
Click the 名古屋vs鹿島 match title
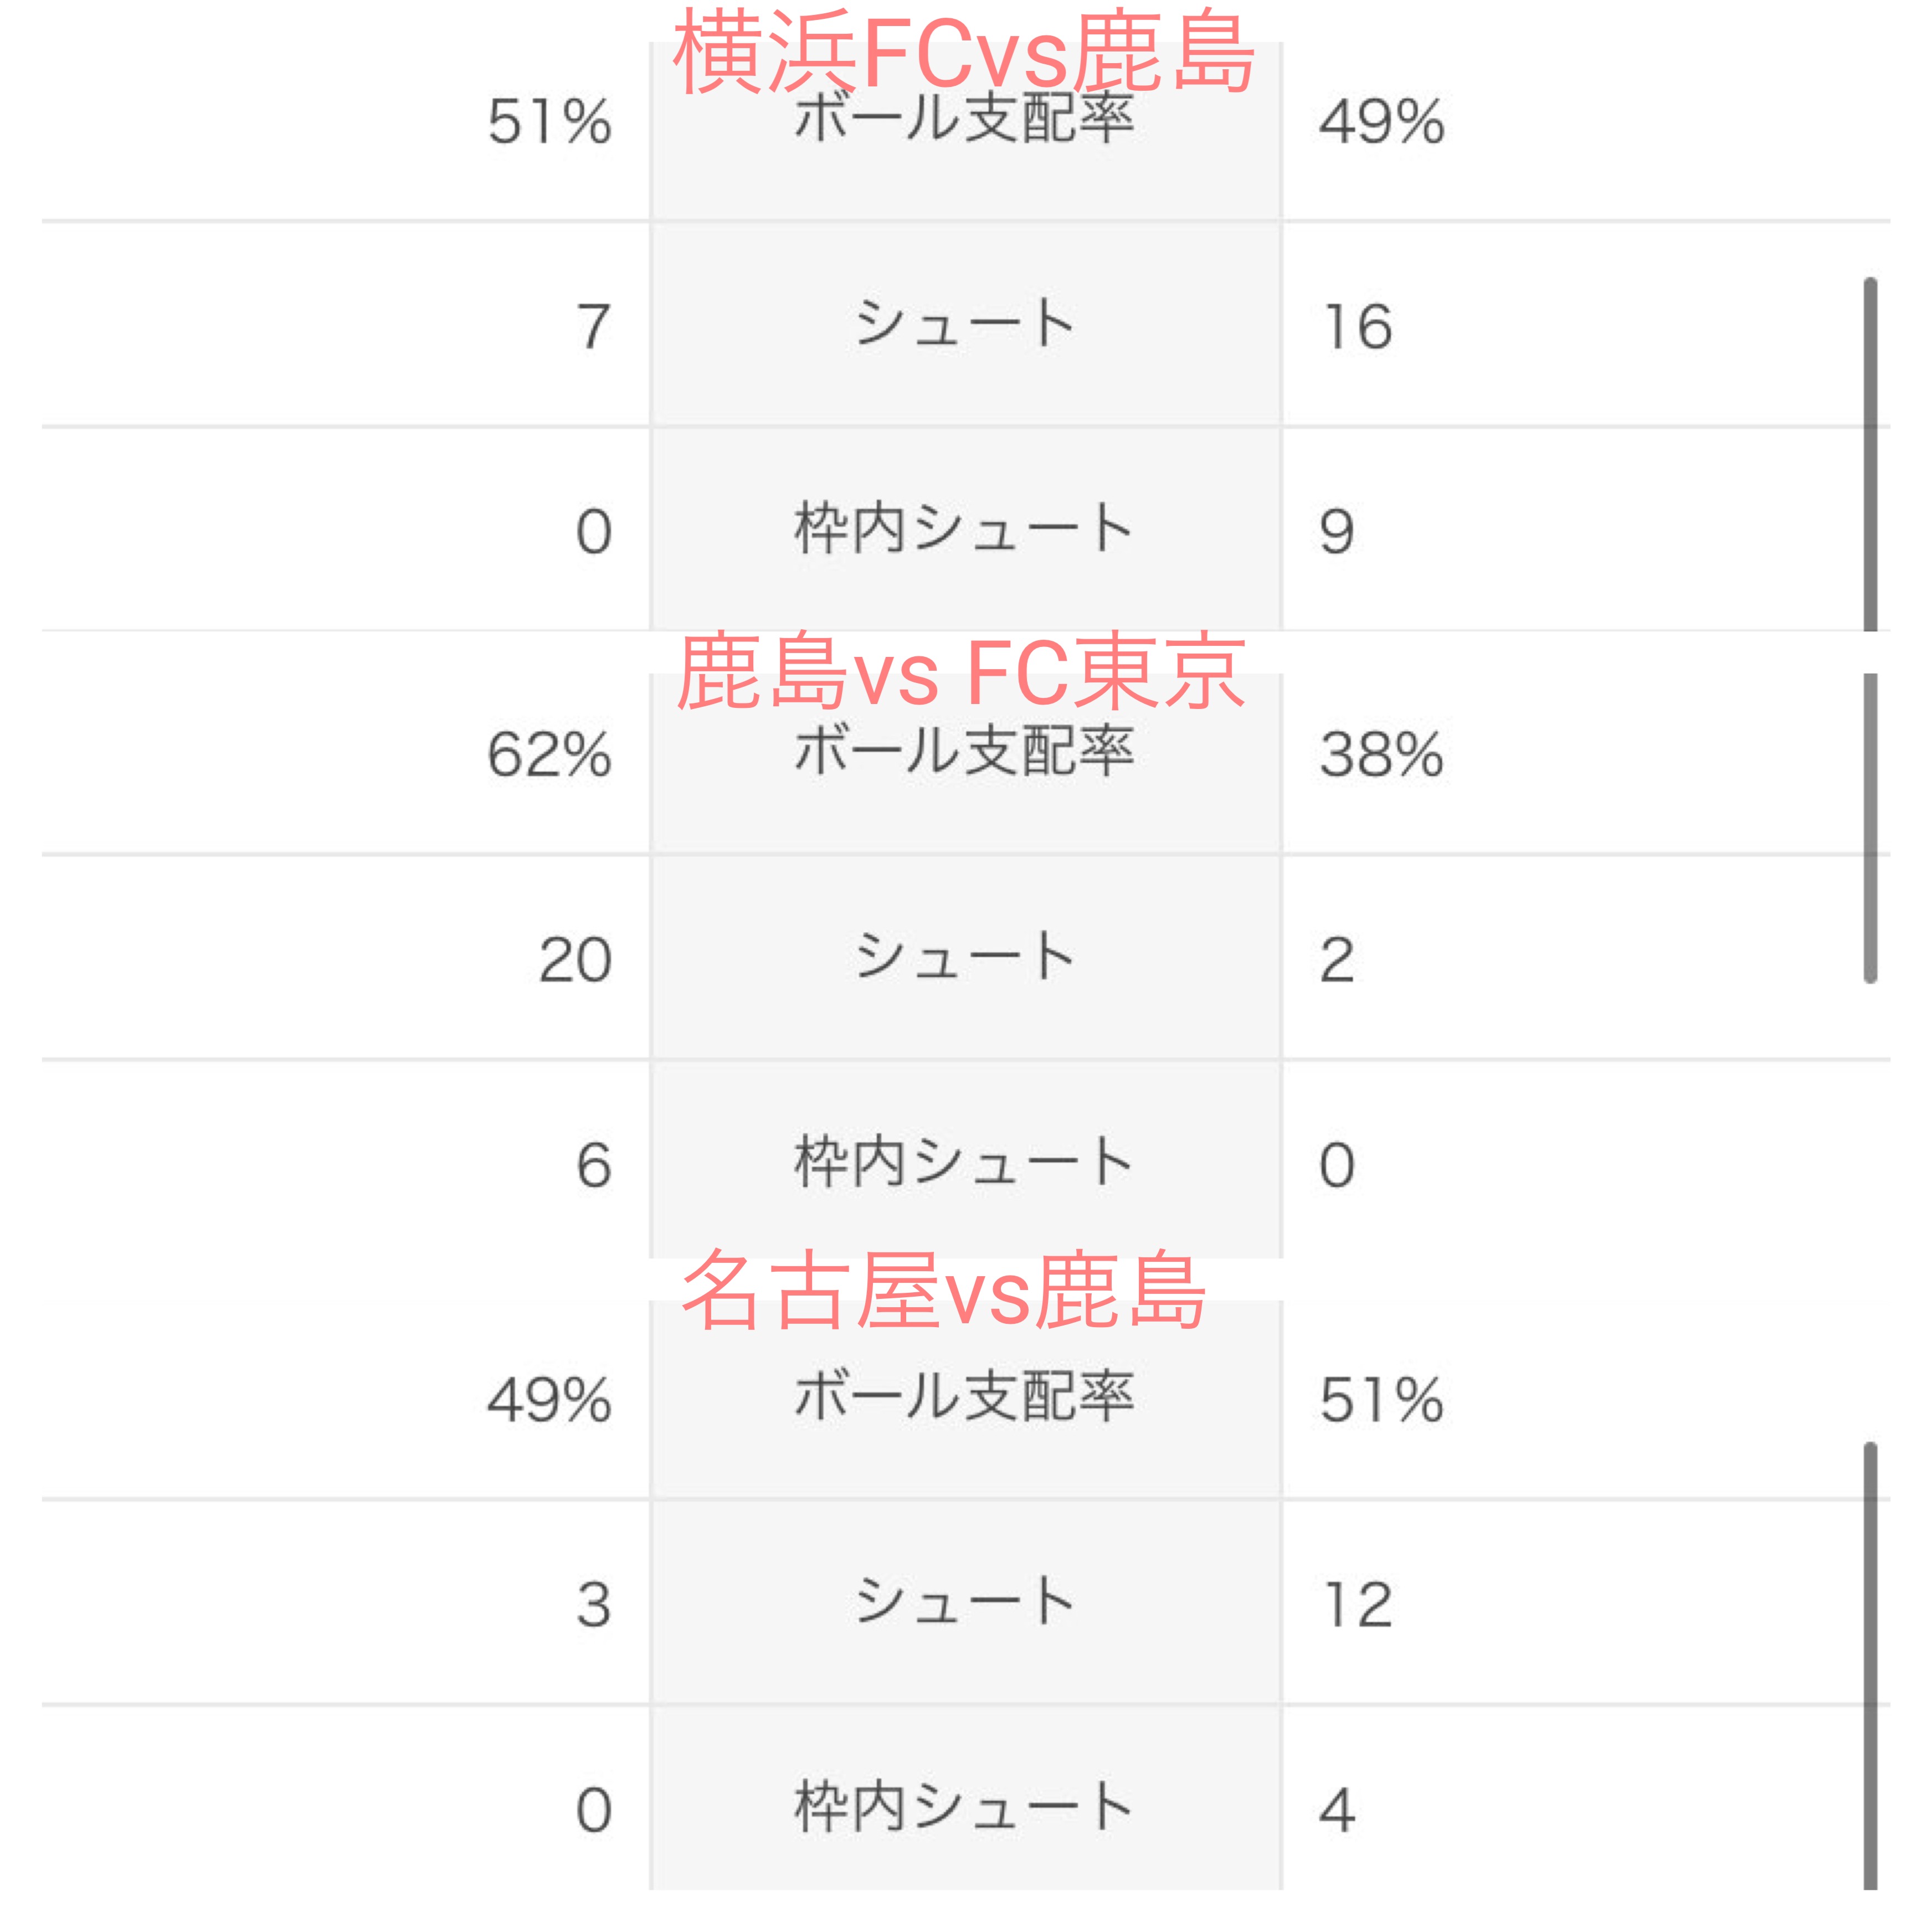coord(944,1291)
